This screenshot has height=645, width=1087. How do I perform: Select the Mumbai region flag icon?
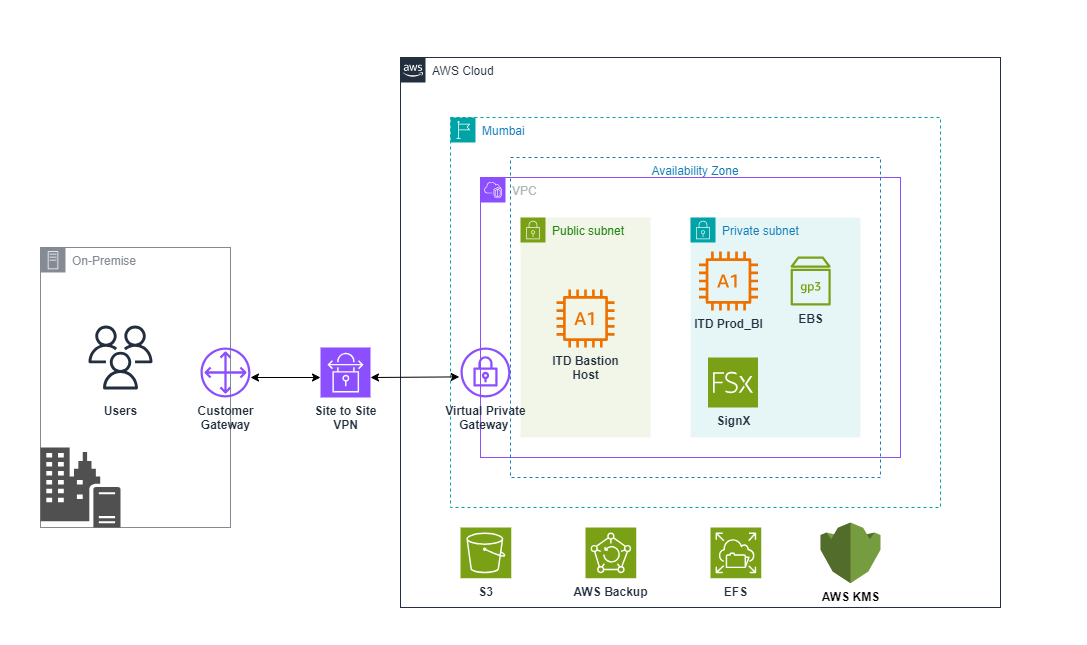pyautogui.click(x=462, y=130)
